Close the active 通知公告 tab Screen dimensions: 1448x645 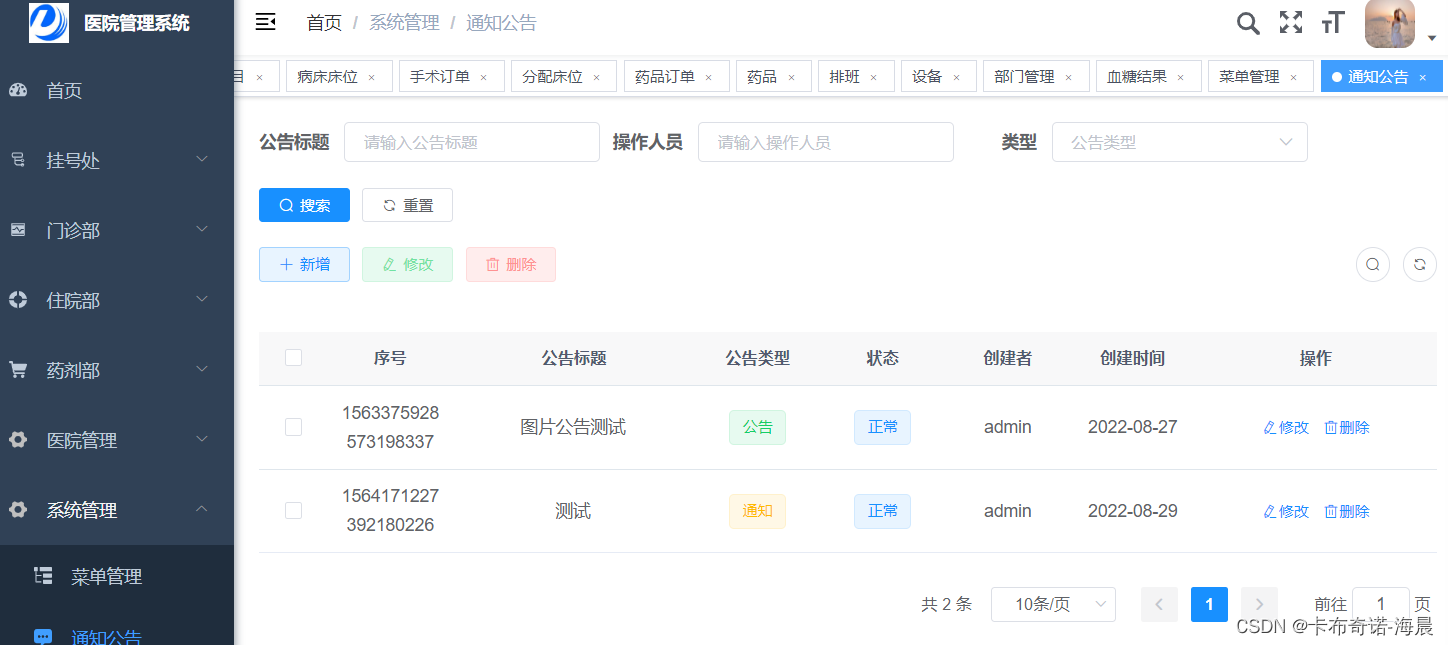1422,77
